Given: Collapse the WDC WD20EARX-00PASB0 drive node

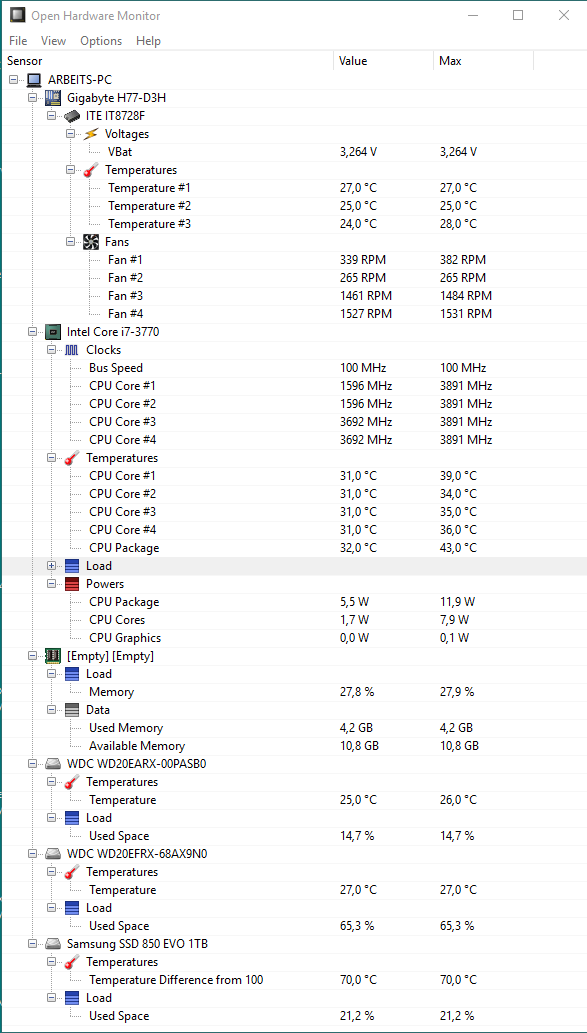Looking at the screenshot, I should point(32,764).
